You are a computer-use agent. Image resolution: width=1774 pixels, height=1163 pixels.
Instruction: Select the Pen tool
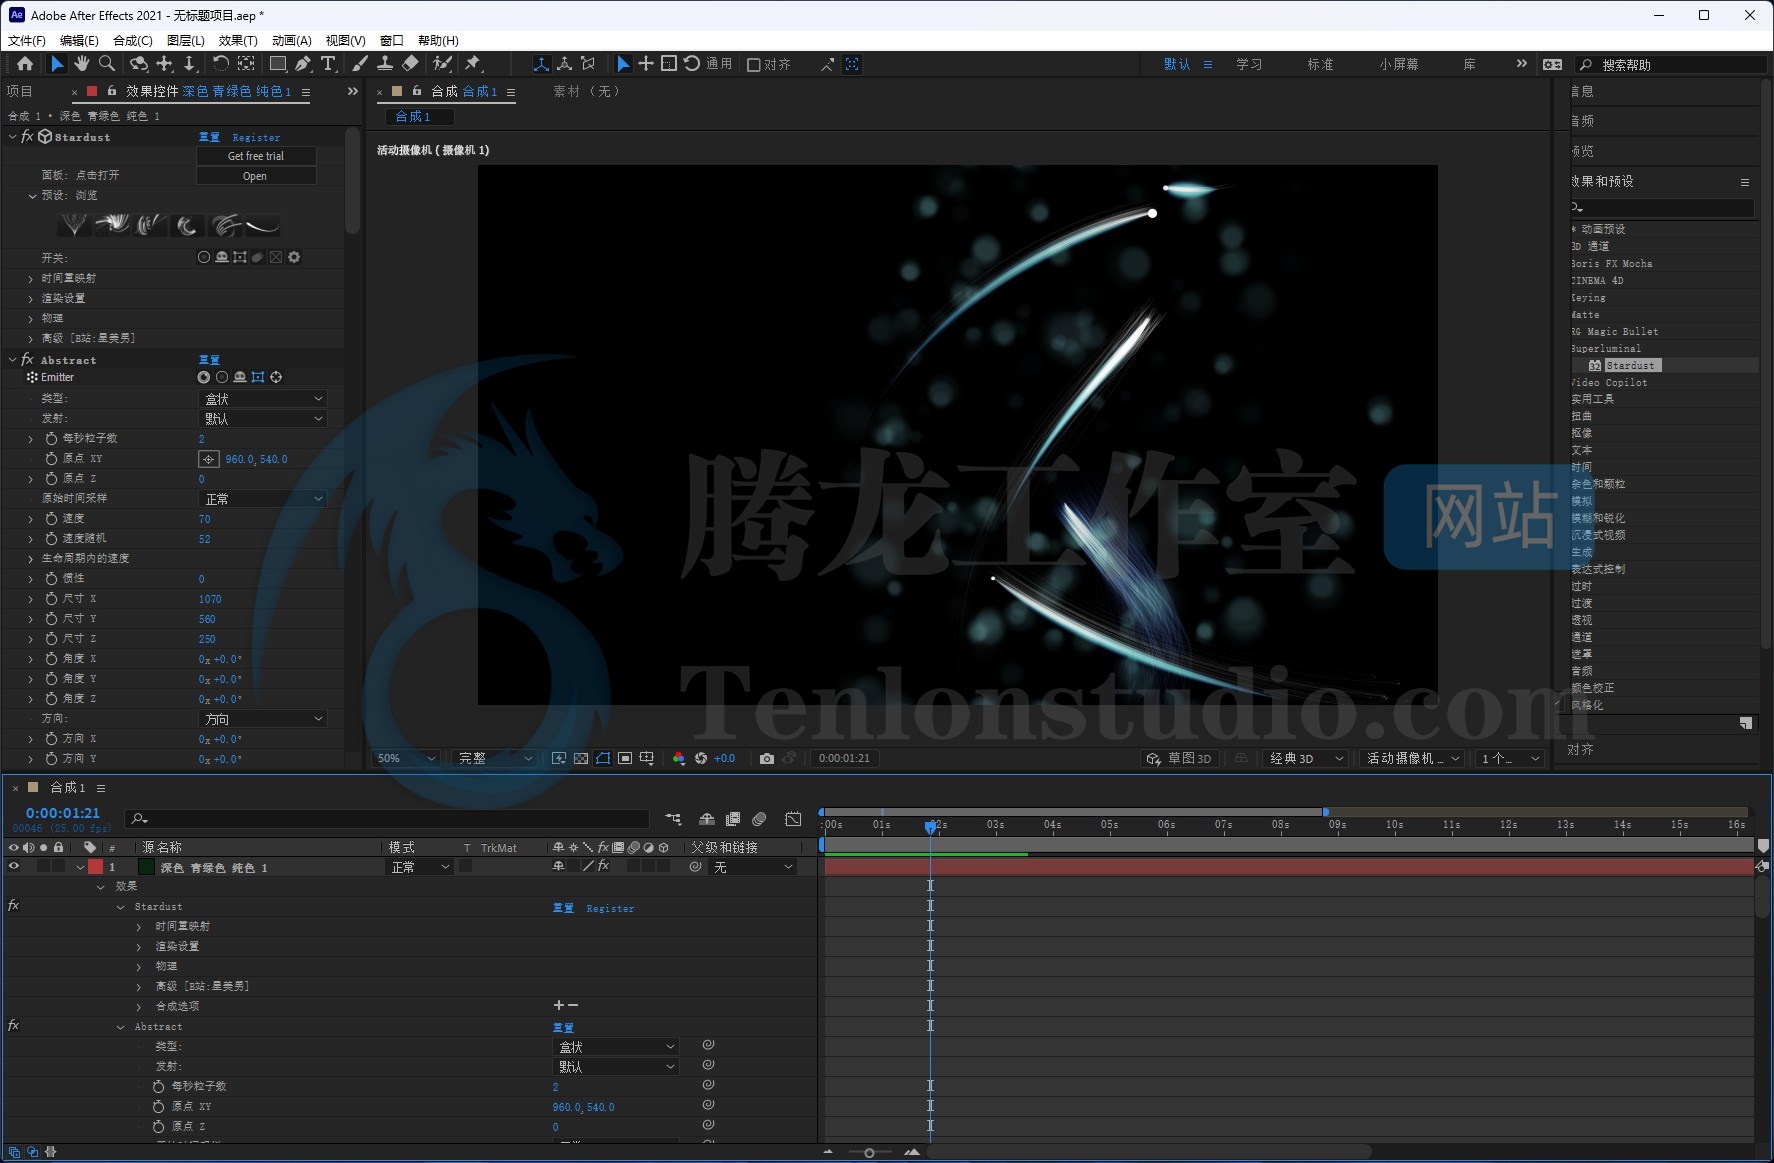[x=302, y=64]
